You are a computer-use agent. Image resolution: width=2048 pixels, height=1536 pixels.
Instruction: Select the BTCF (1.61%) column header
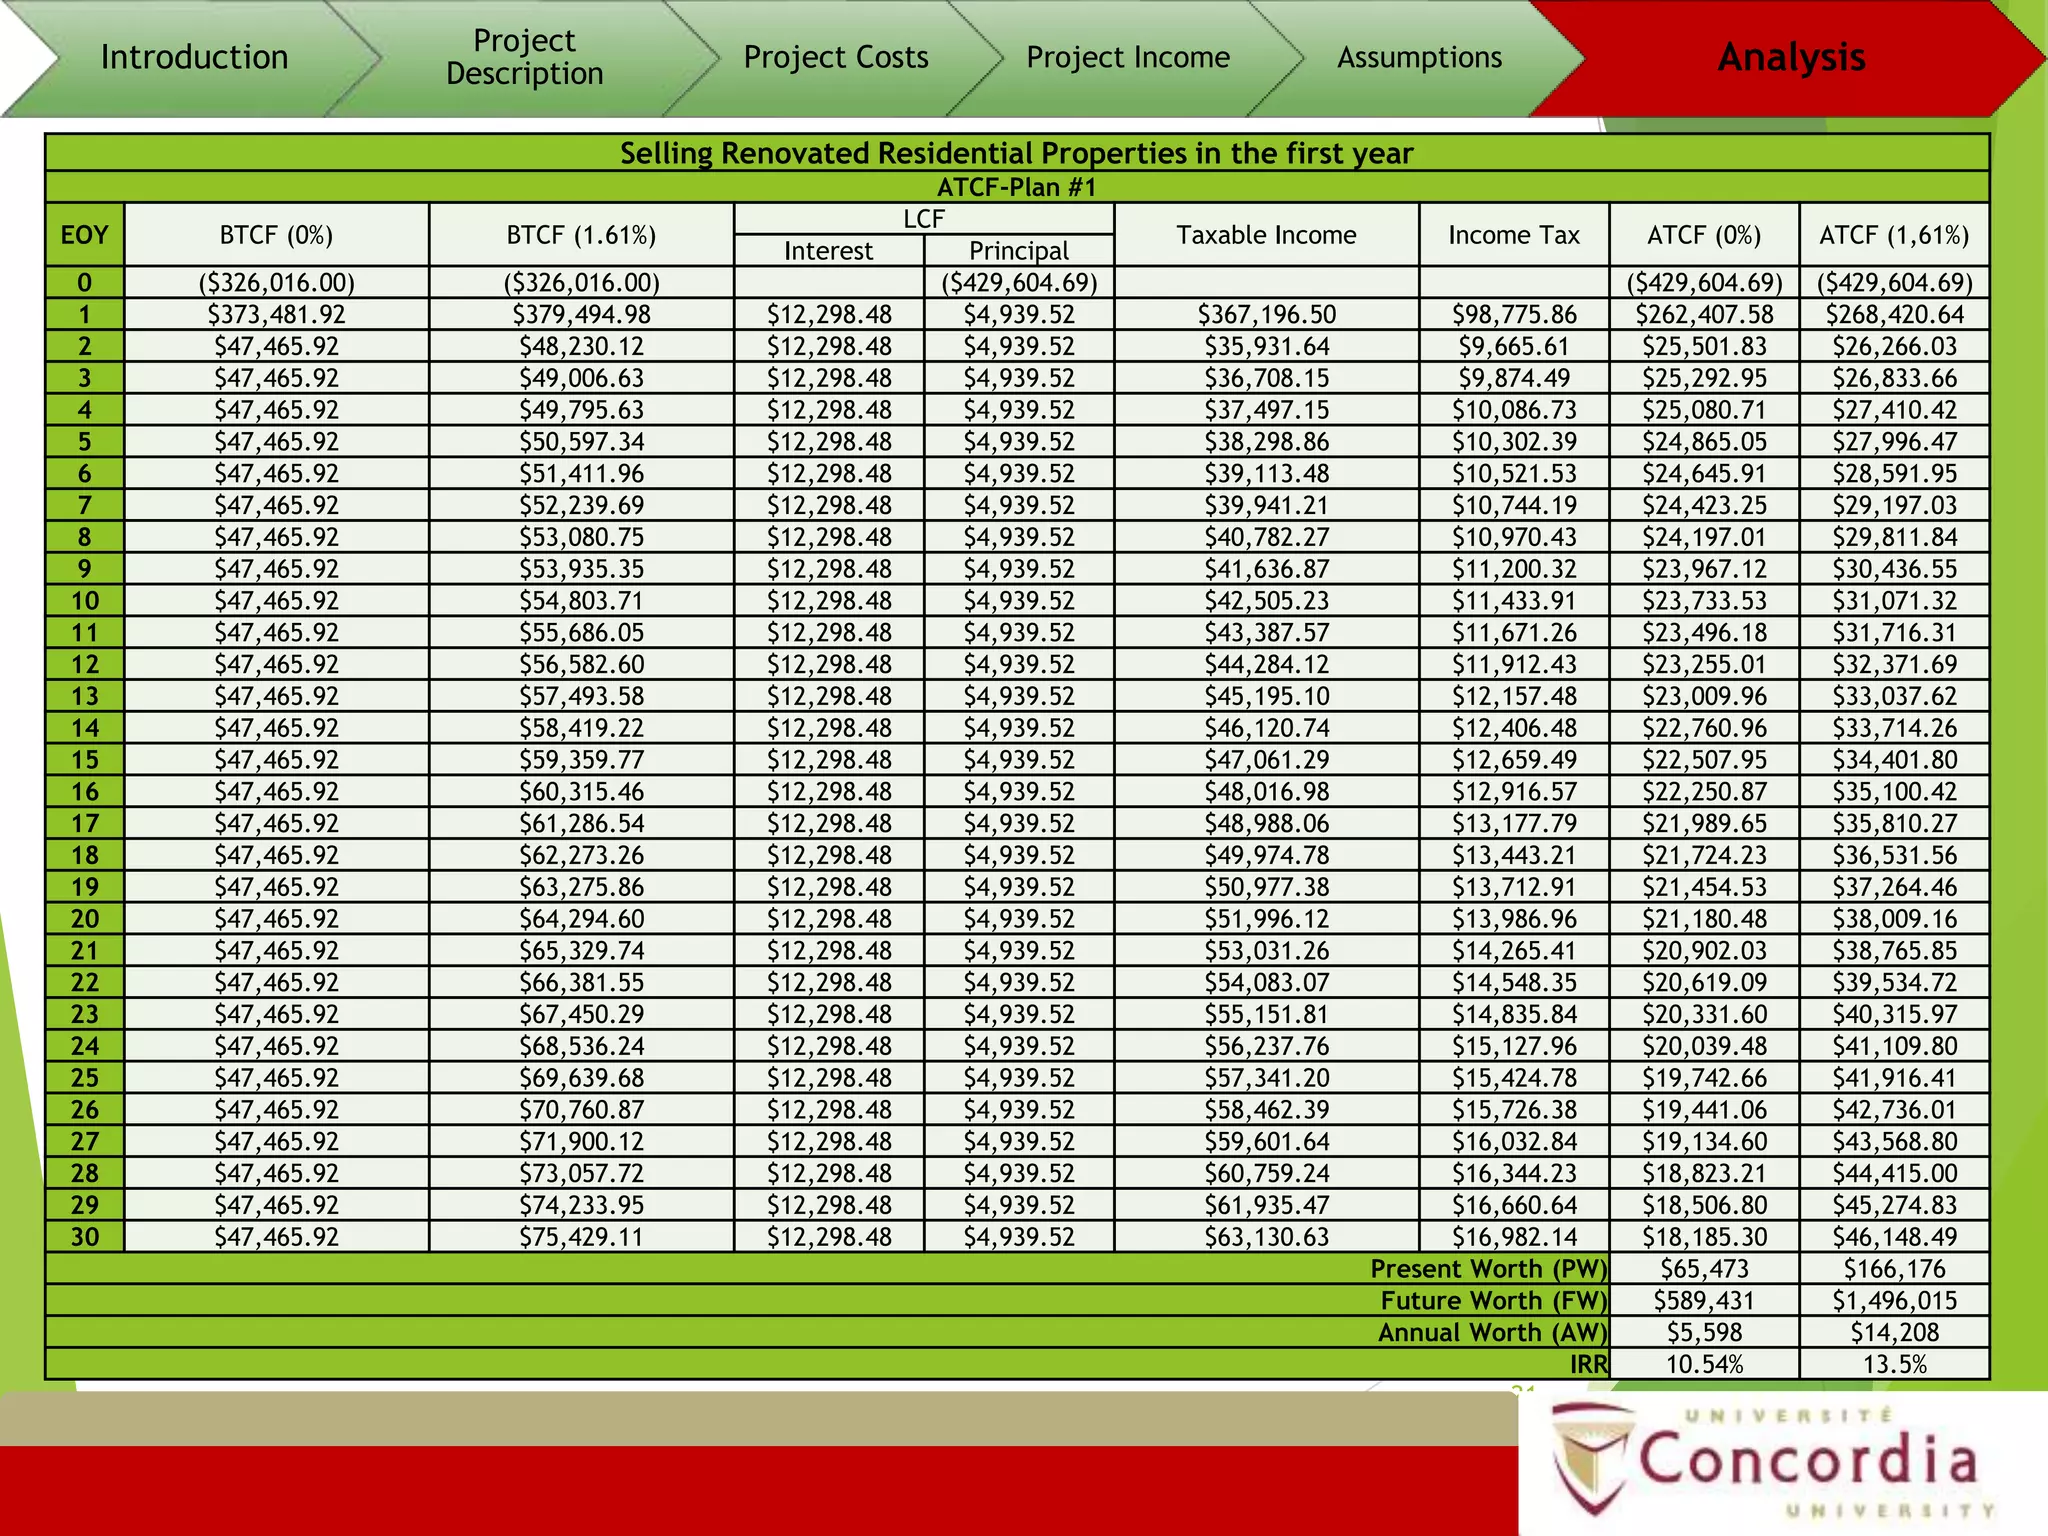[581, 235]
